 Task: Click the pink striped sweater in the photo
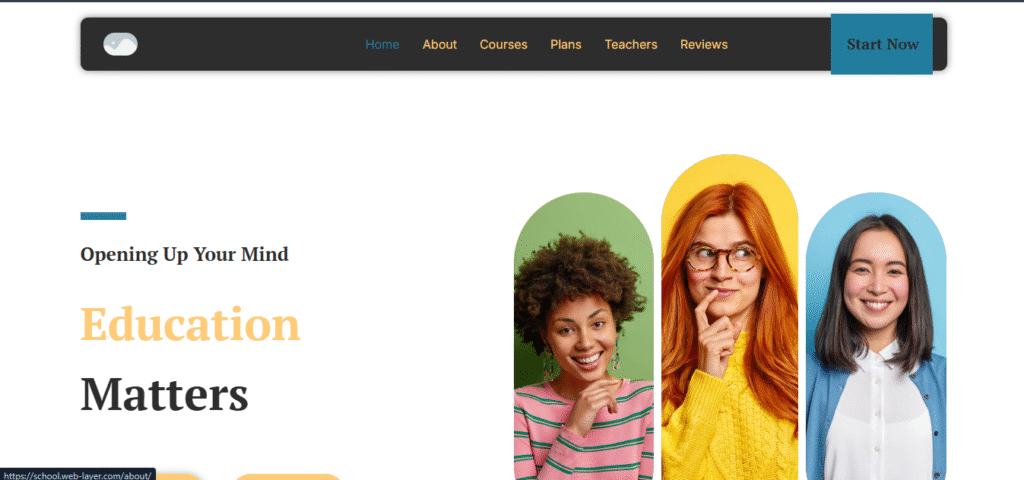coord(583,432)
